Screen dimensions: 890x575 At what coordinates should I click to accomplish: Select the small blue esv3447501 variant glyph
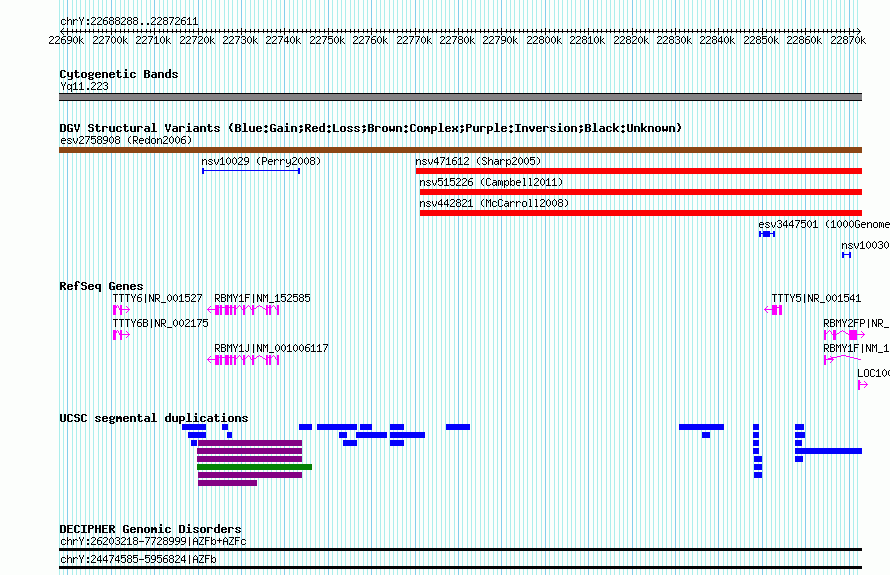click(x=767, y=234)
